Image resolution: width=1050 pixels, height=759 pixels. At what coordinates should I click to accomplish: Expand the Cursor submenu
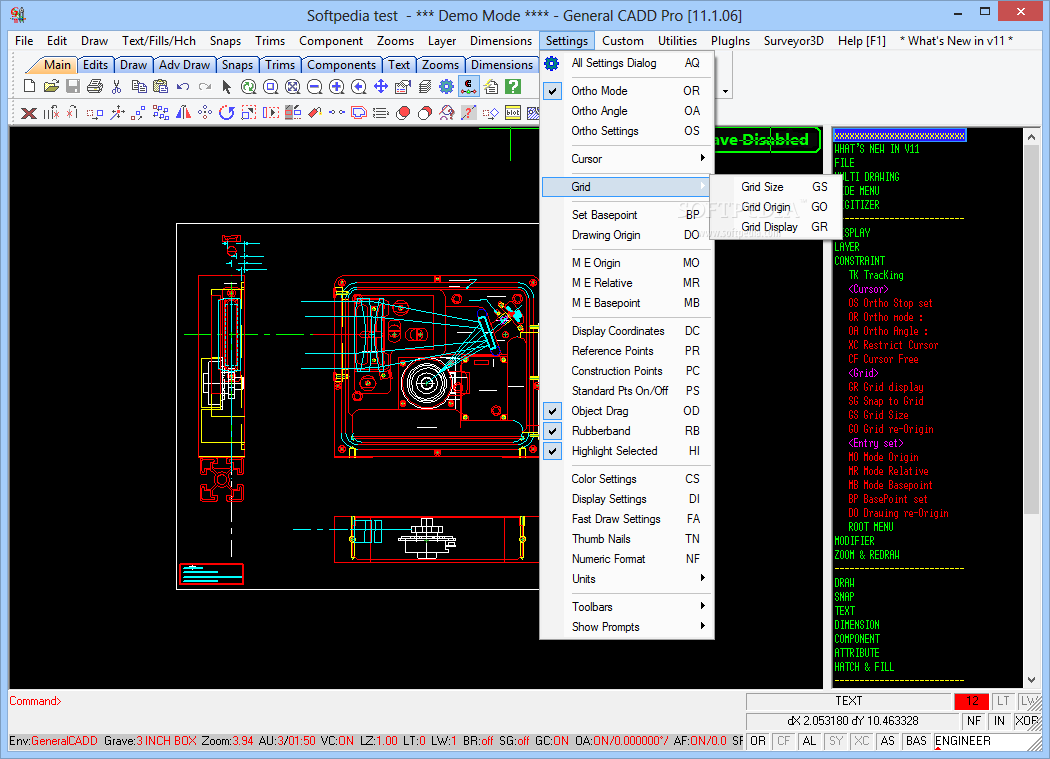pyautogui.click(x=627, y=159)
